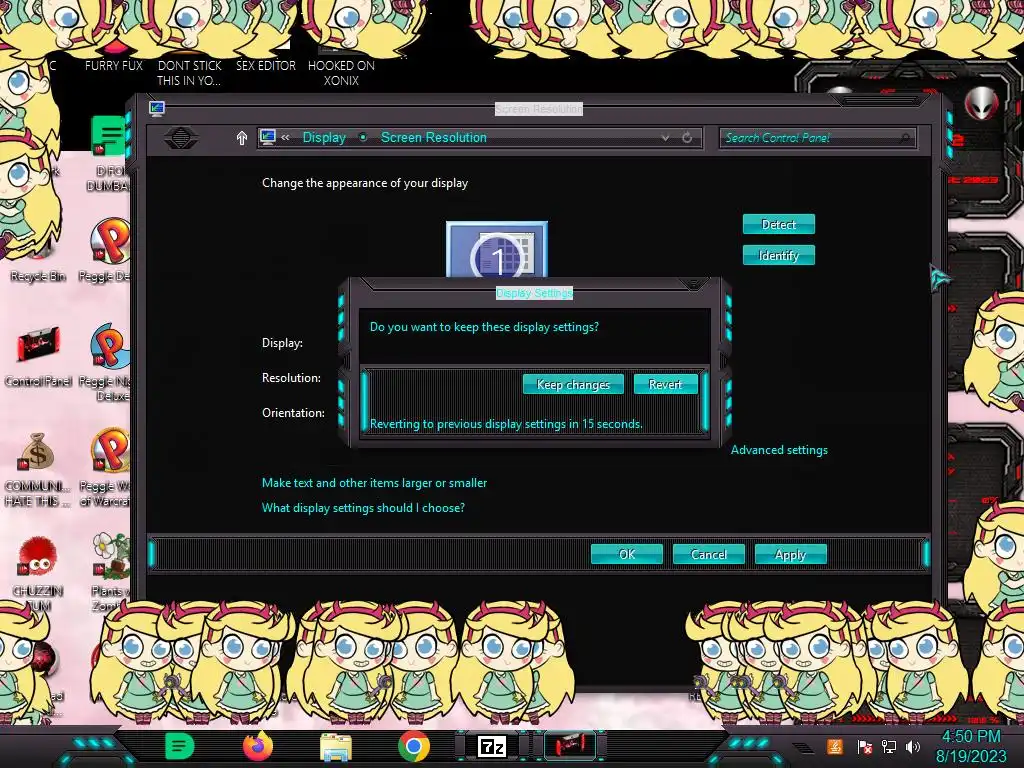Open green notes app in taskbar
This screenshot has height=768, width=1024.
coord(179,746)
